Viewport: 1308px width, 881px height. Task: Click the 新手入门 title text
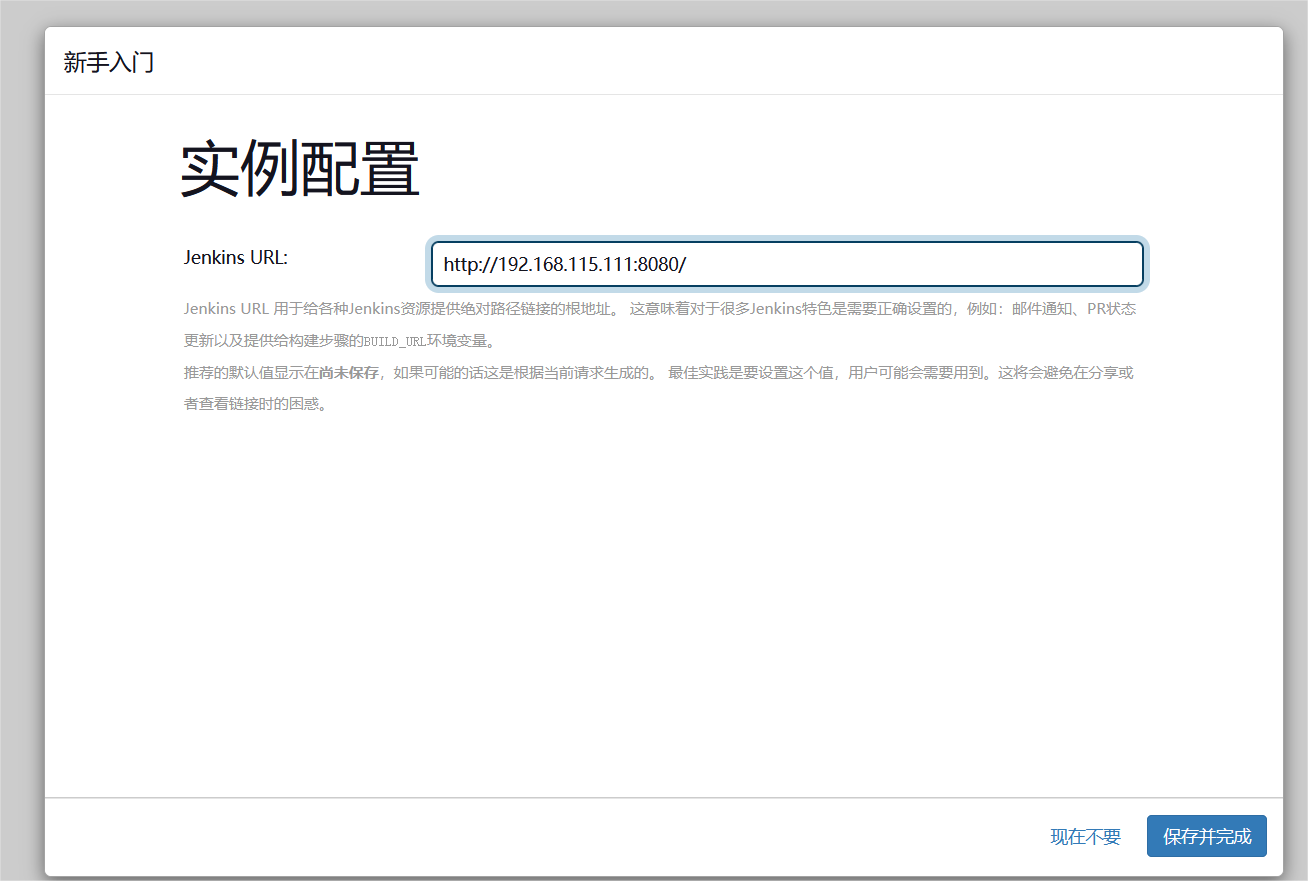108,62
